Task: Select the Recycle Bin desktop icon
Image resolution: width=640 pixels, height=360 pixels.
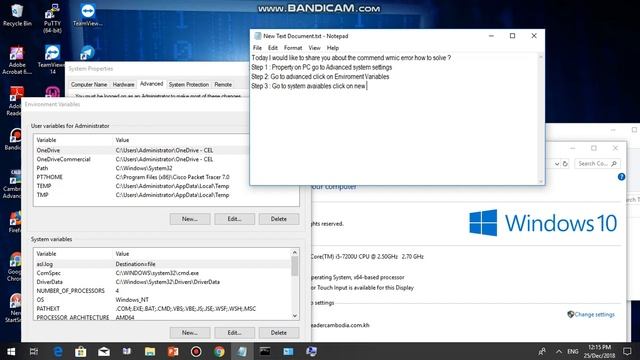Action: (x=17, y=15)
